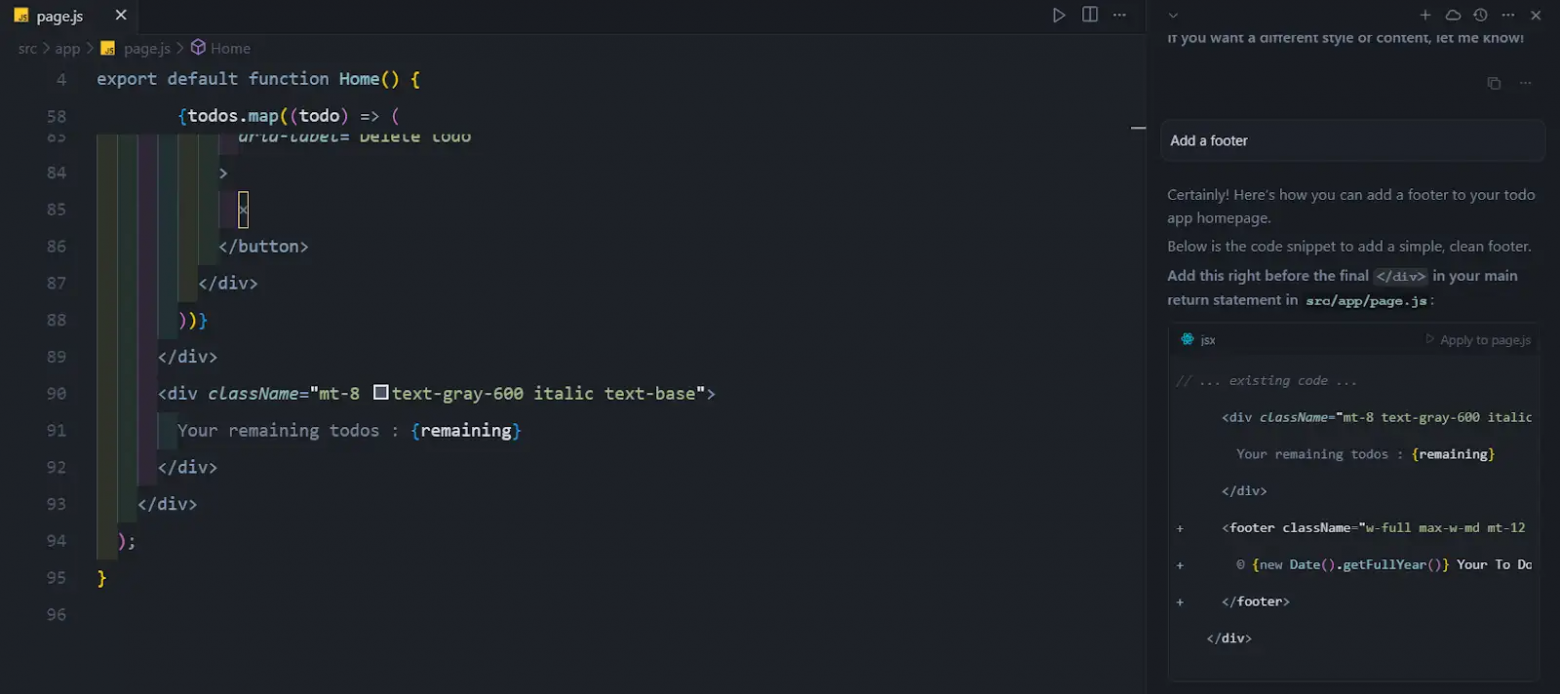Open more options below previous chat response
The image size is (1560, 694).
pyautogui.click(x=1525, y=83)
